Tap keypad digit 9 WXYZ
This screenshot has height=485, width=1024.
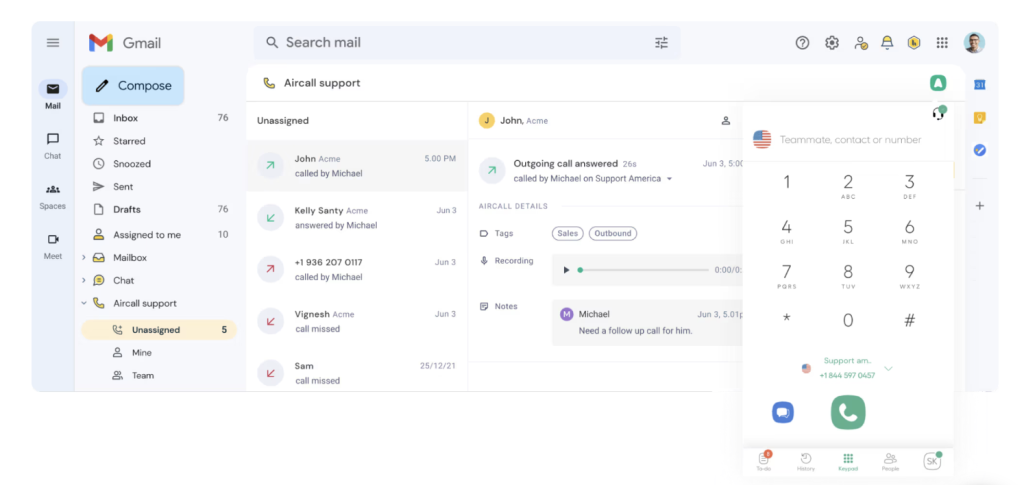[x=909, y=276]
